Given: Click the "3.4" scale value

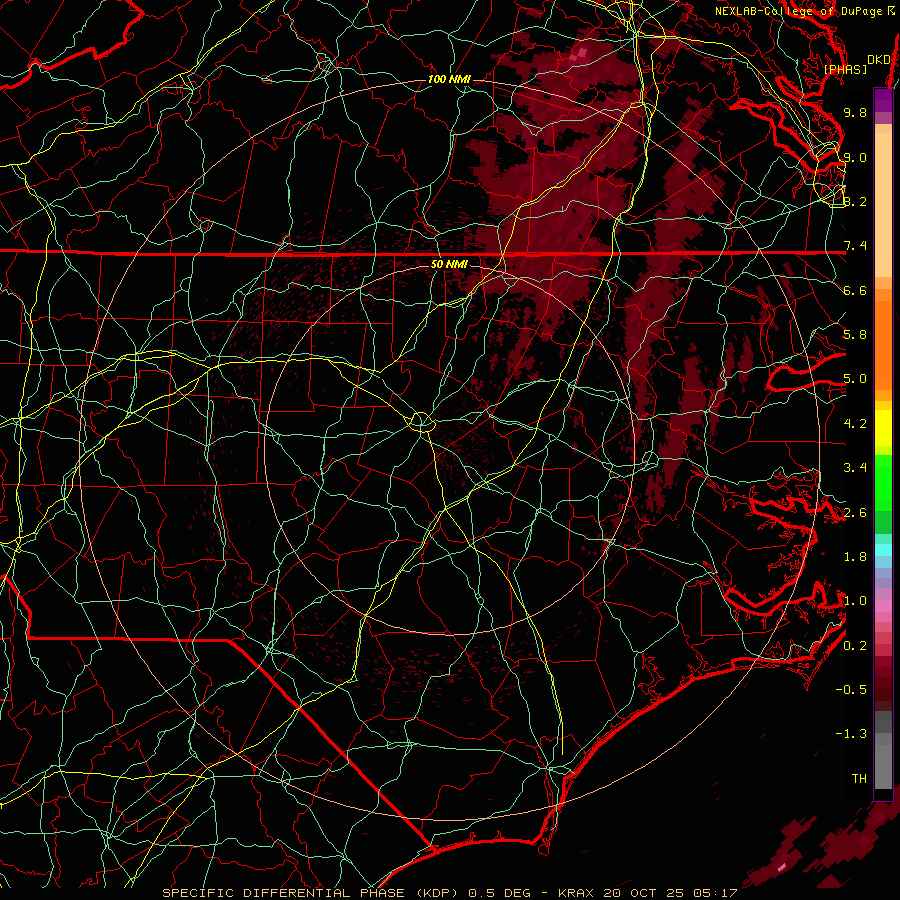Looking at the screenshot, I should 855,468.
